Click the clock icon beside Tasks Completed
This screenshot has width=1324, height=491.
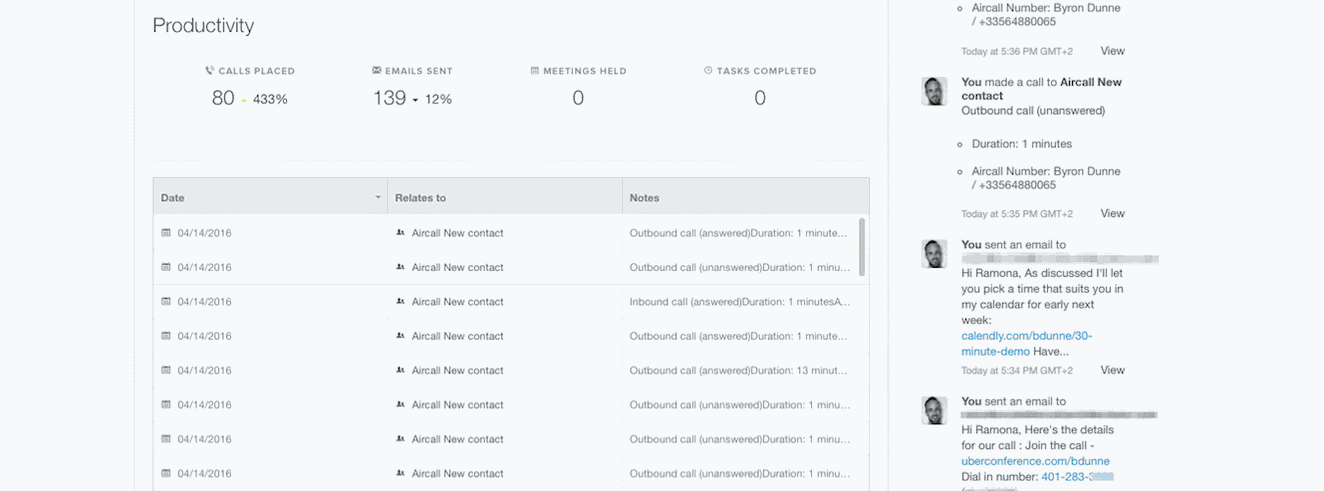pyautogui.click(x=708, y=71)
